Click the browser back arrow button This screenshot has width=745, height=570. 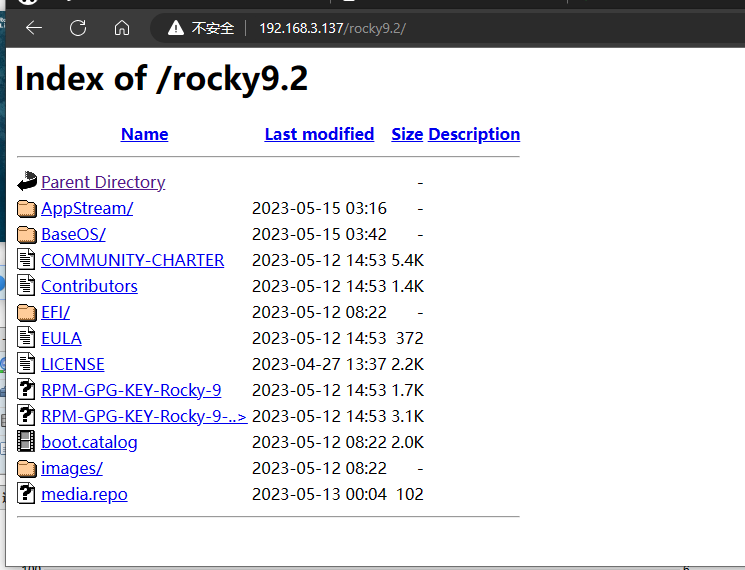pyautogui.click(x=34, y=28)
